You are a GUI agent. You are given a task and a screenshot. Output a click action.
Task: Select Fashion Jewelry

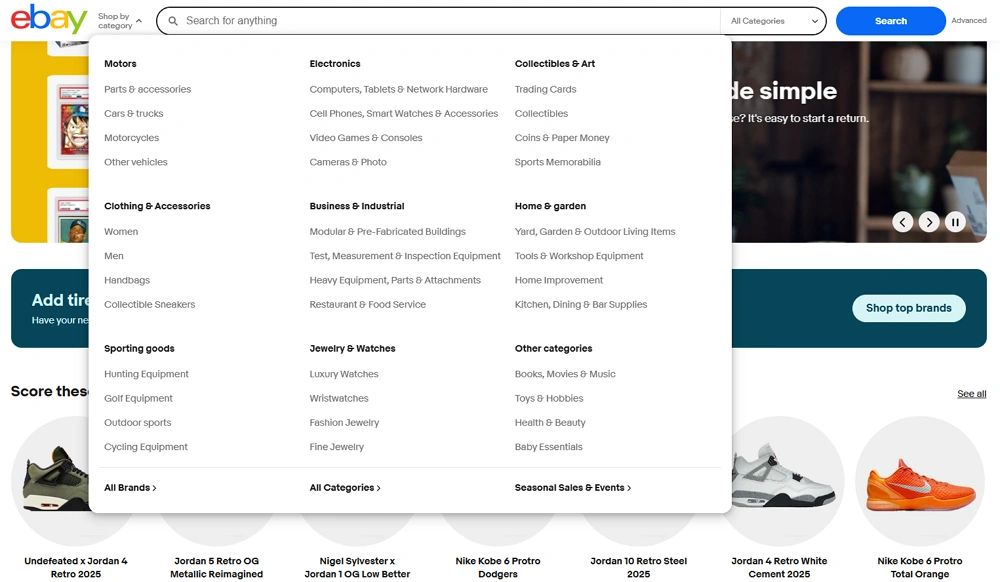tap(344, 423)
